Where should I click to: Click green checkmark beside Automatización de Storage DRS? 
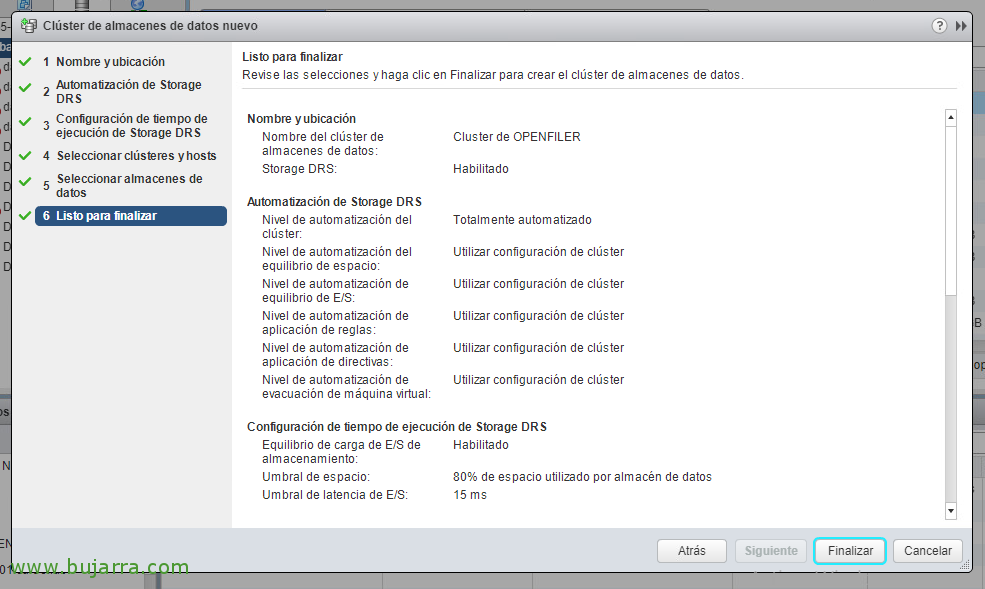tap(25, 89)
